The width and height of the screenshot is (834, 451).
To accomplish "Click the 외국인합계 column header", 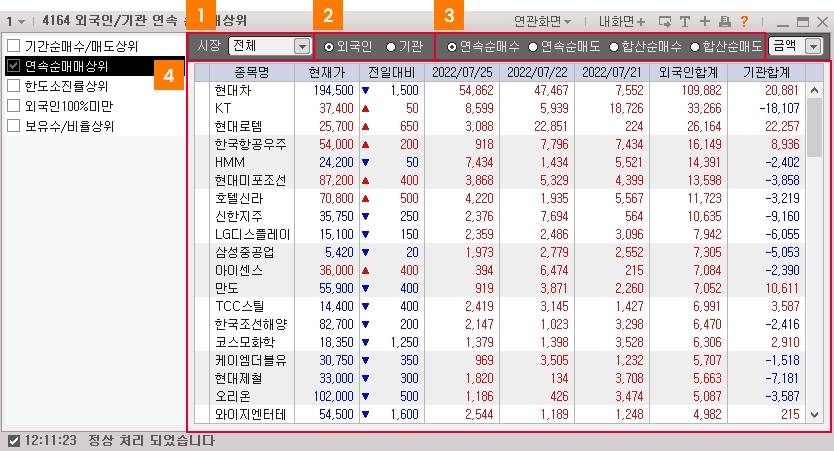I will click(688, 72).
